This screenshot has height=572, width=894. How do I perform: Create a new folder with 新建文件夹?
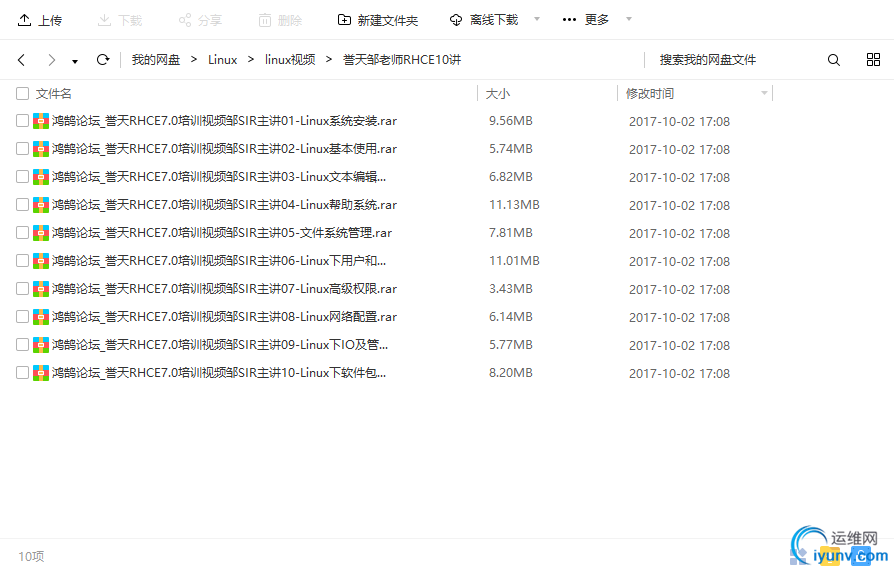point(378,21)
